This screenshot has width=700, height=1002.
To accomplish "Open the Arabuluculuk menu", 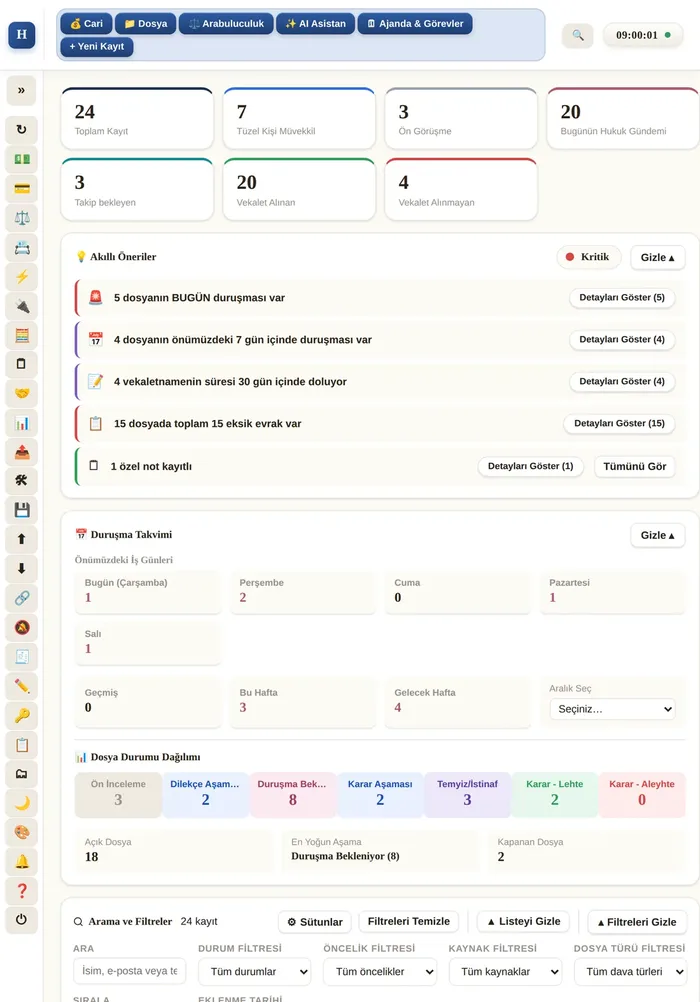I will point(226,24).
